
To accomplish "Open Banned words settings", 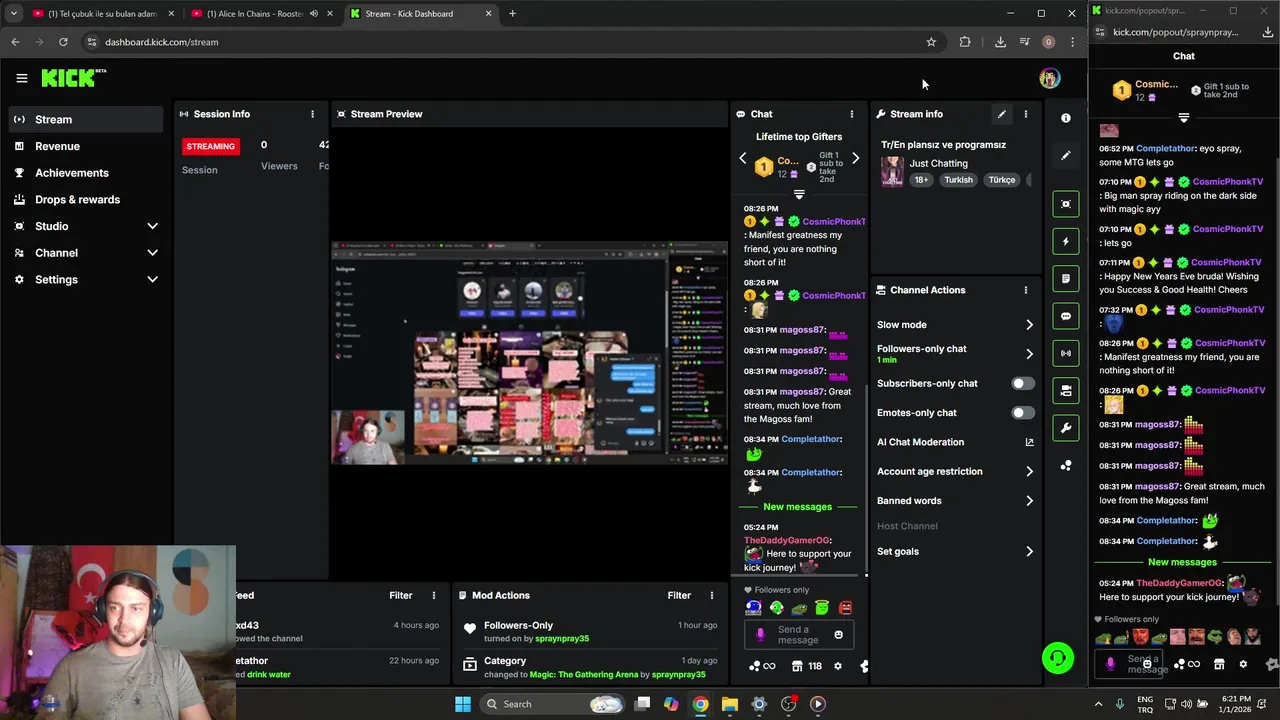I will click(955, 501).
